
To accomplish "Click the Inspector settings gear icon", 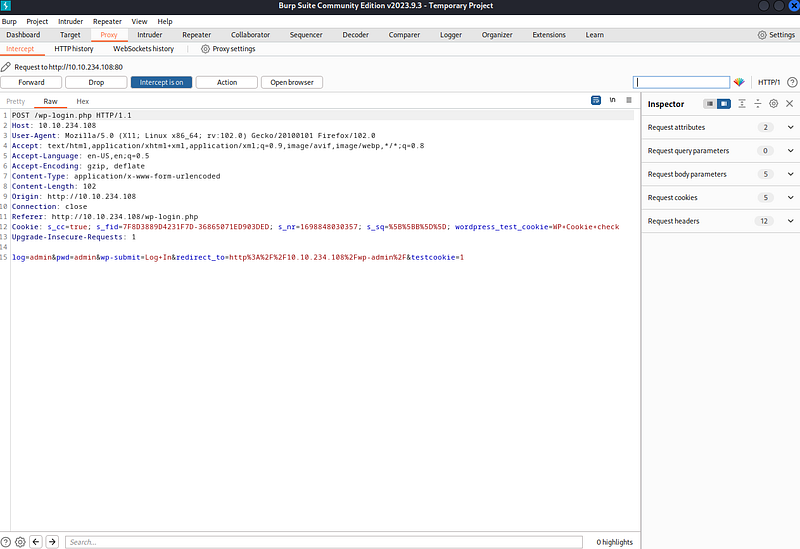I will point(773,104).
